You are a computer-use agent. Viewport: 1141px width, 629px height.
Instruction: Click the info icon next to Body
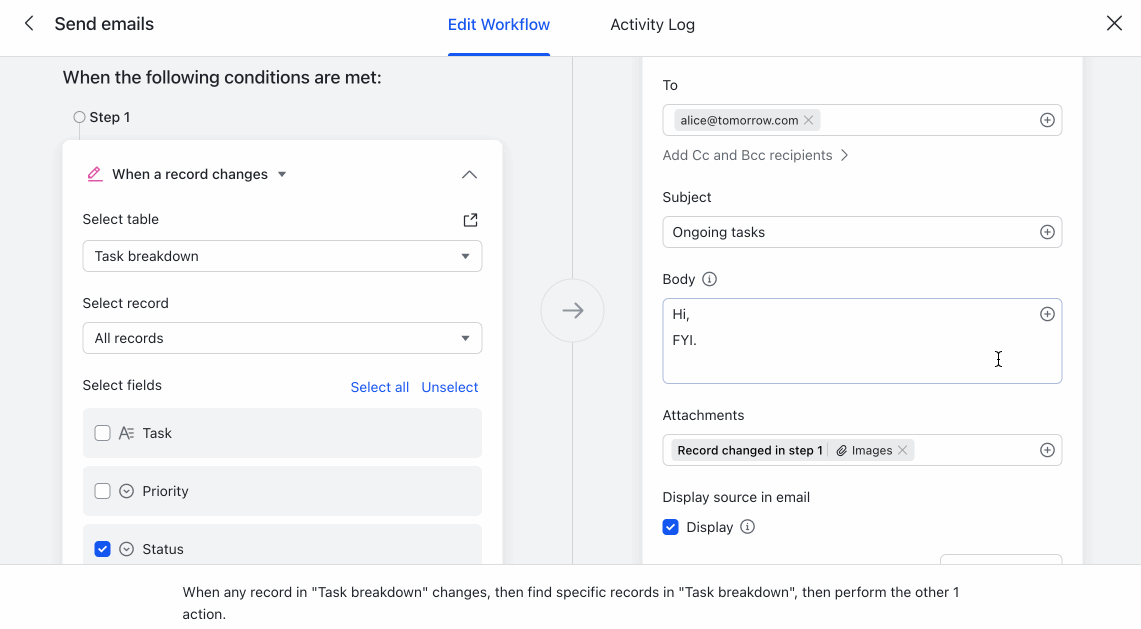[710, 279]
